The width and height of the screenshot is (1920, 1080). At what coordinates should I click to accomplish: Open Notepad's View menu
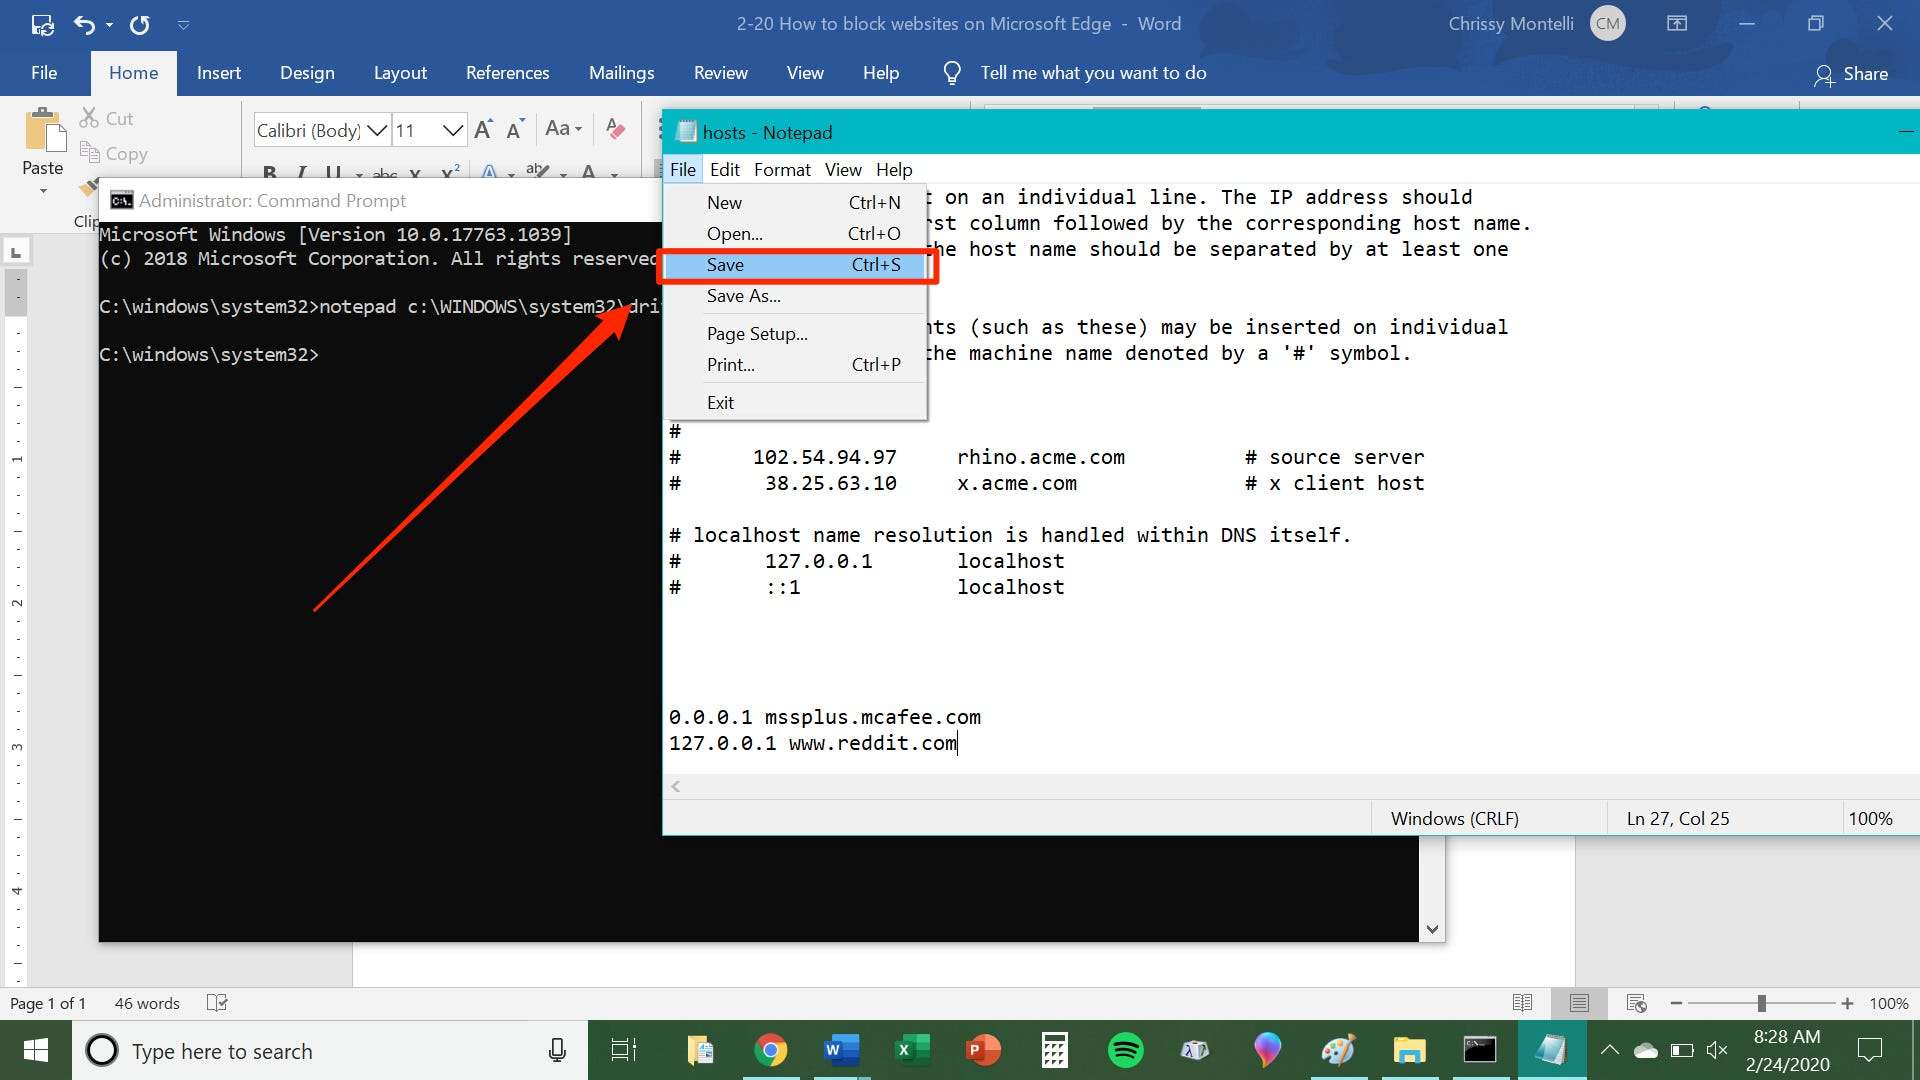tap(843, 170)
